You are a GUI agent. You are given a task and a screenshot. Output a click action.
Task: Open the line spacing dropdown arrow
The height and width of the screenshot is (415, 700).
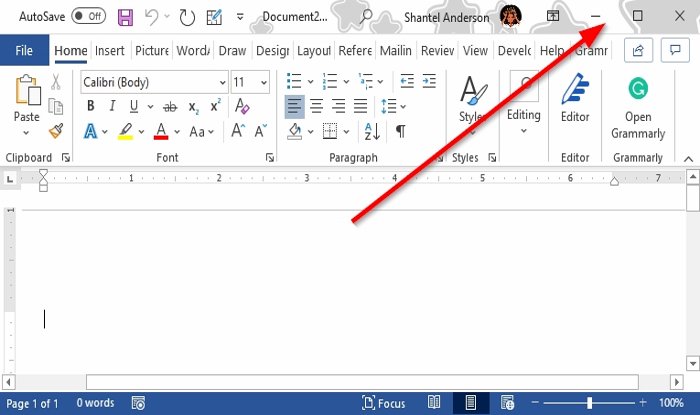click(403, 107)
